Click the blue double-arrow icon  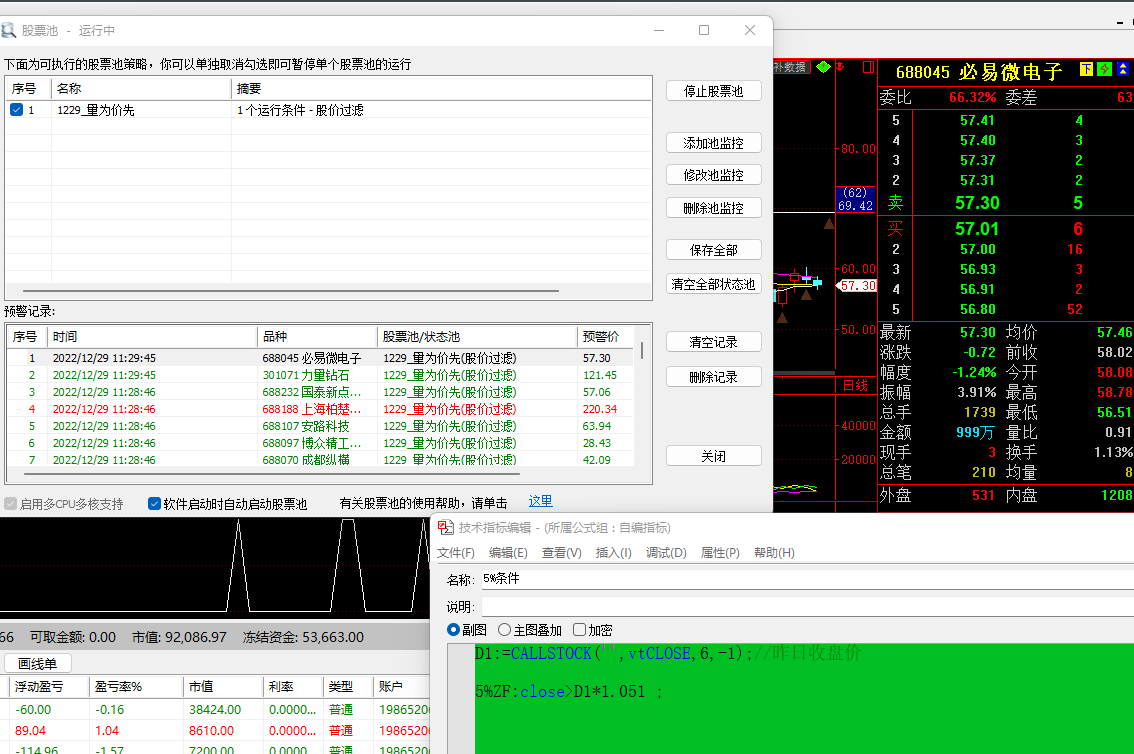pyautogui.click(x=1125, y=69)
